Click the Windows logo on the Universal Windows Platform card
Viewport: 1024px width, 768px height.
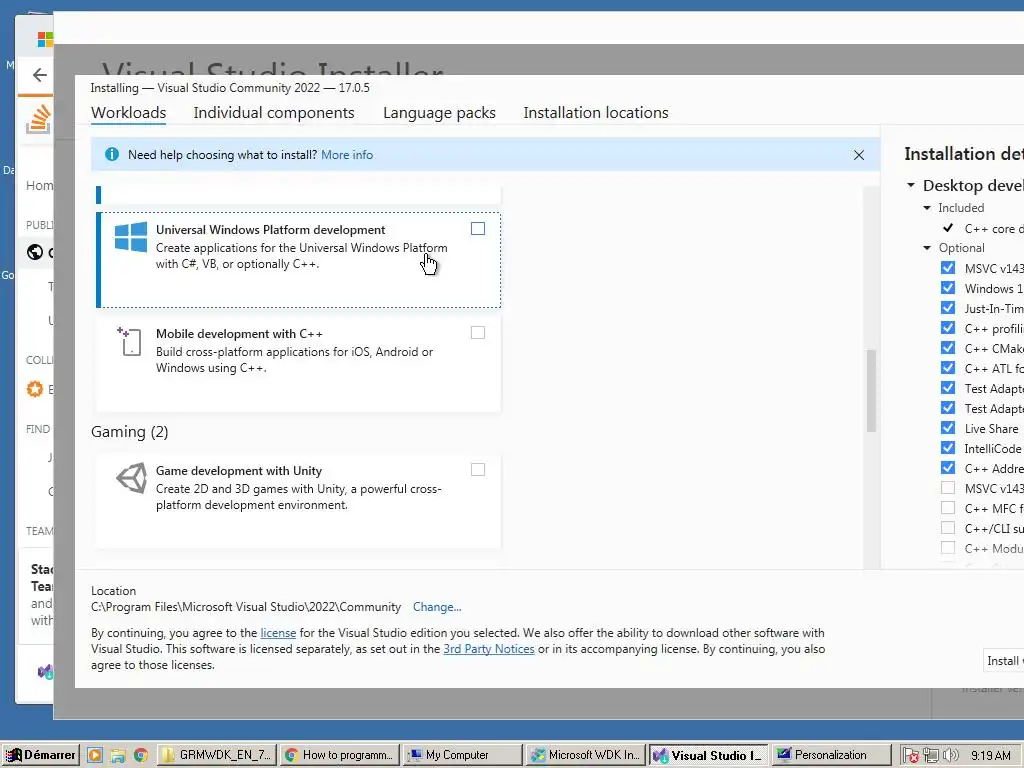[x=131, y=237]
